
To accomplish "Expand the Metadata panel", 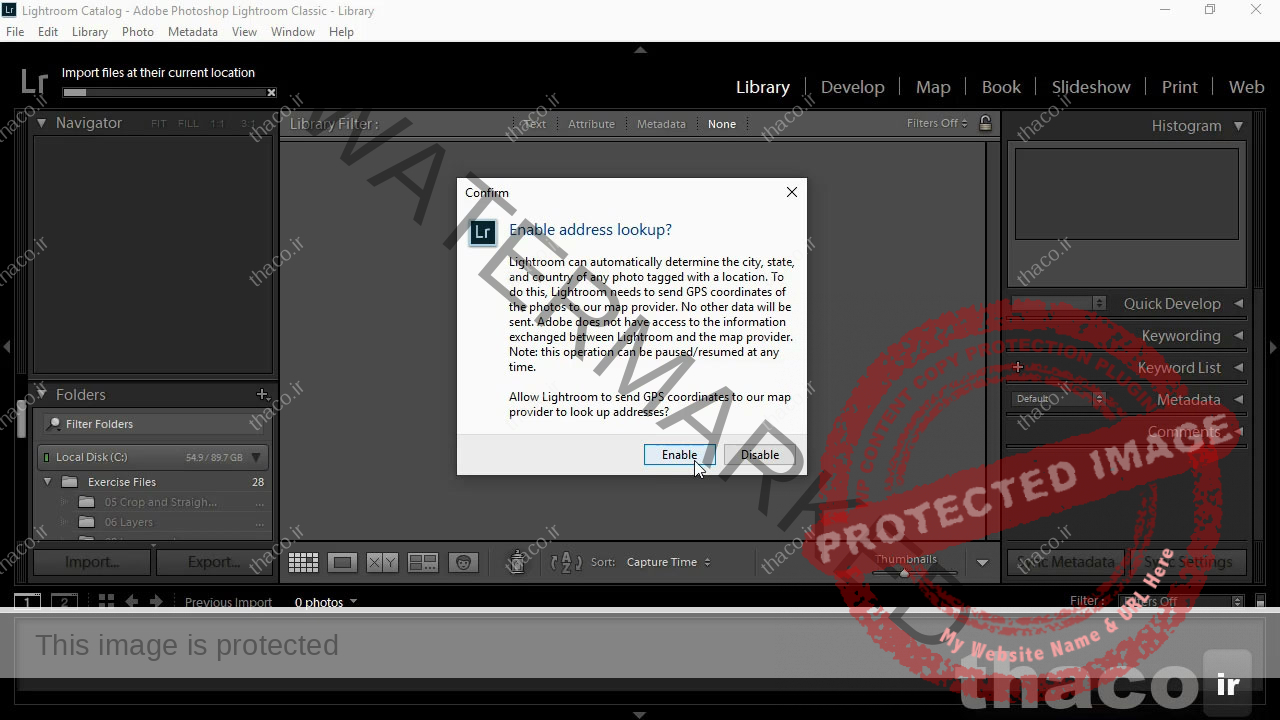I will 1238,400.
